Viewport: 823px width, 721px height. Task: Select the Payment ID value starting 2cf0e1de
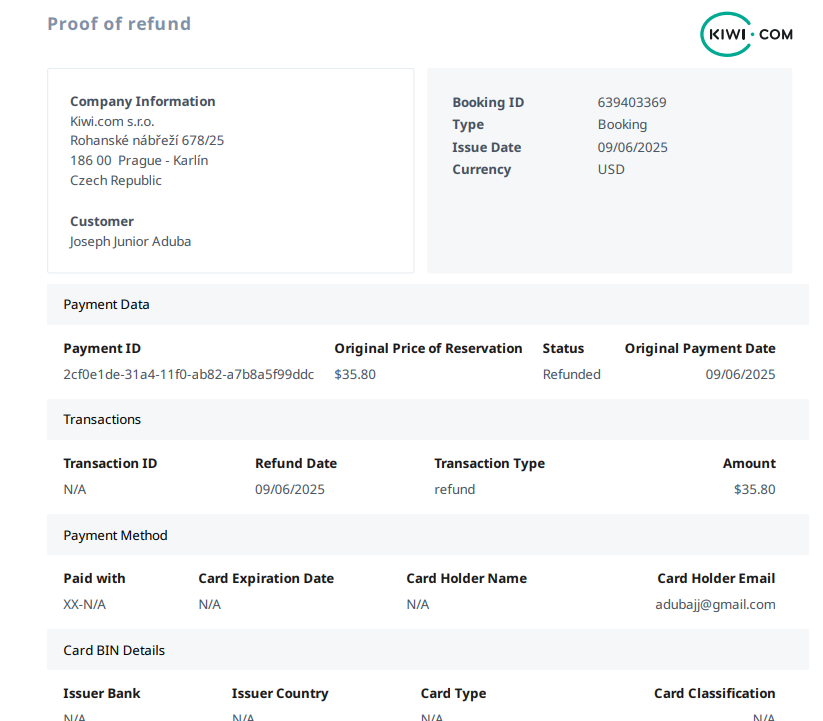click(x=188, y=375)
